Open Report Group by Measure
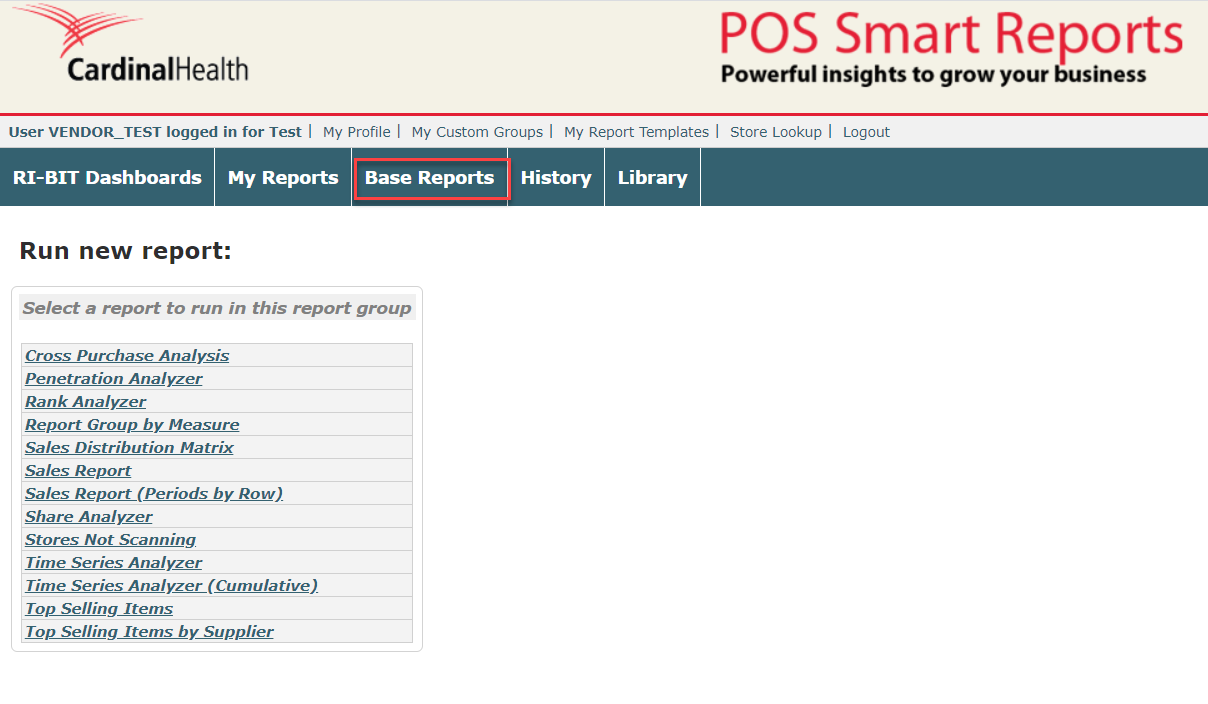This screenshot has width=1208, height=704. (x=132, y=425)
